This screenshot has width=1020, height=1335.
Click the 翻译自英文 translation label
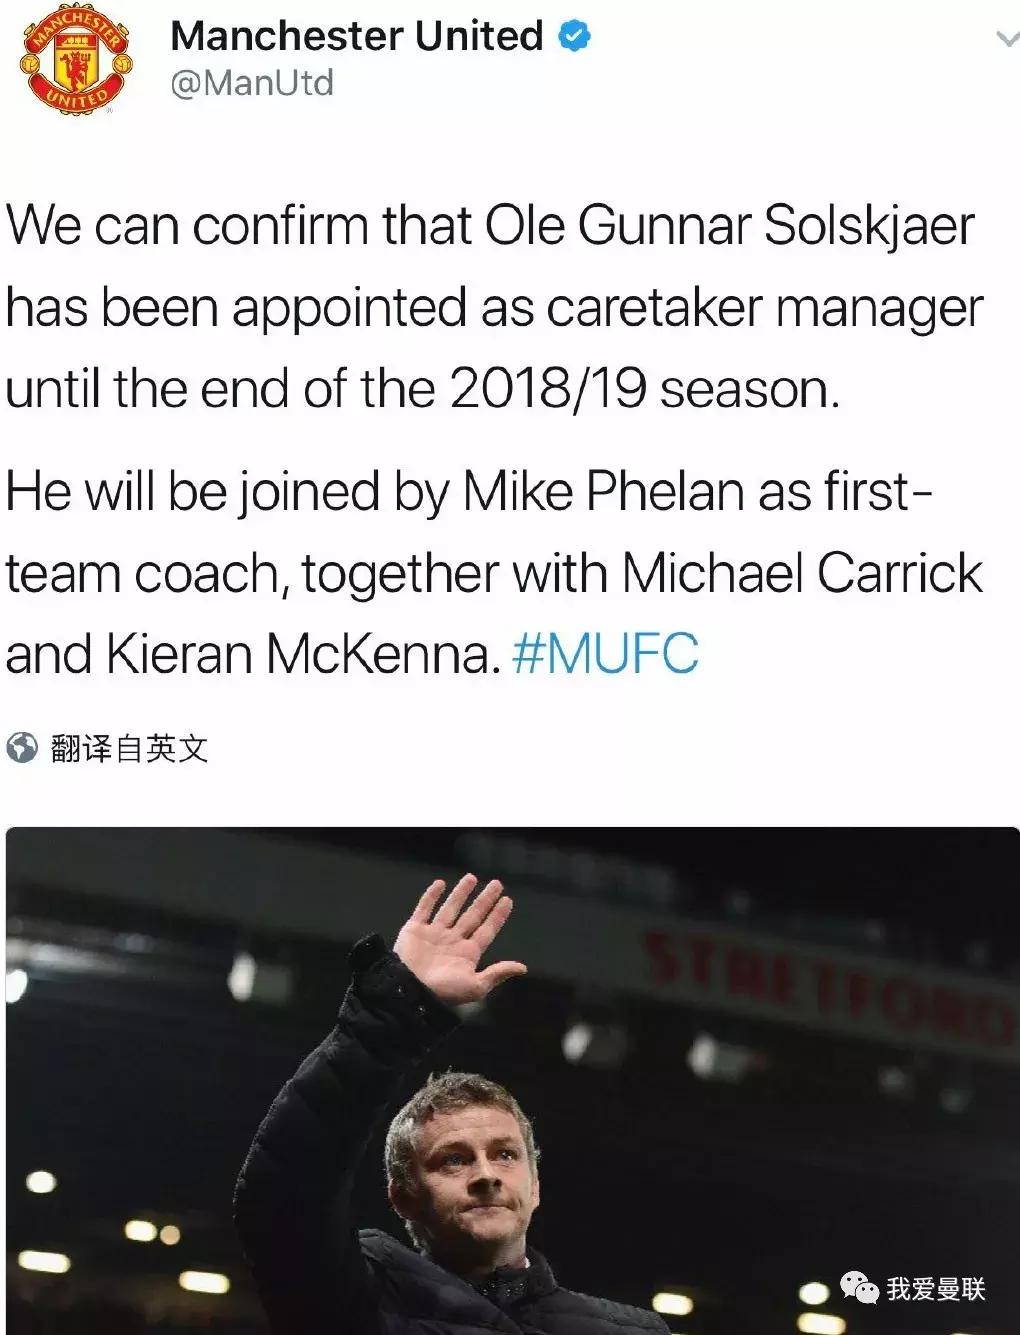tap(129, 748)
